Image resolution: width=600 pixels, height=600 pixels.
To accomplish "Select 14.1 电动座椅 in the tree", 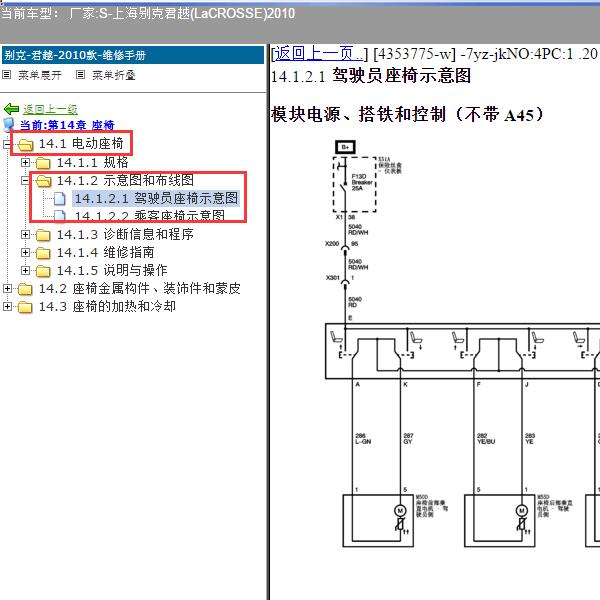I will click(81, 143).
